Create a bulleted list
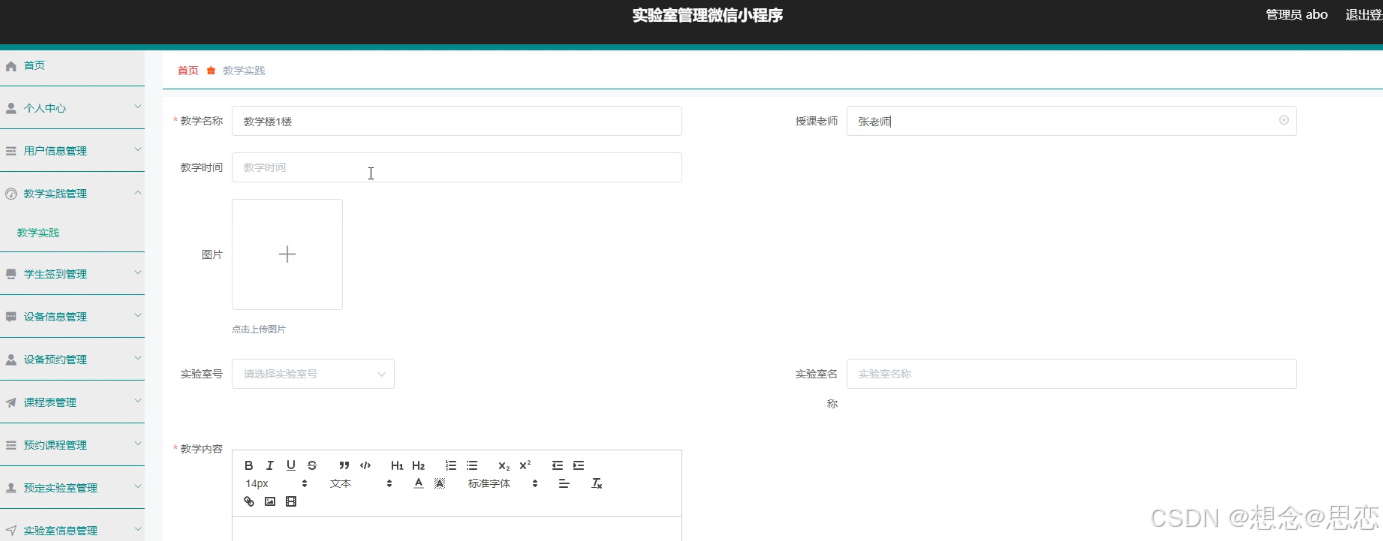Viewport: 1383px width, 541px height. pyautogui.click(x=472, y=465)
